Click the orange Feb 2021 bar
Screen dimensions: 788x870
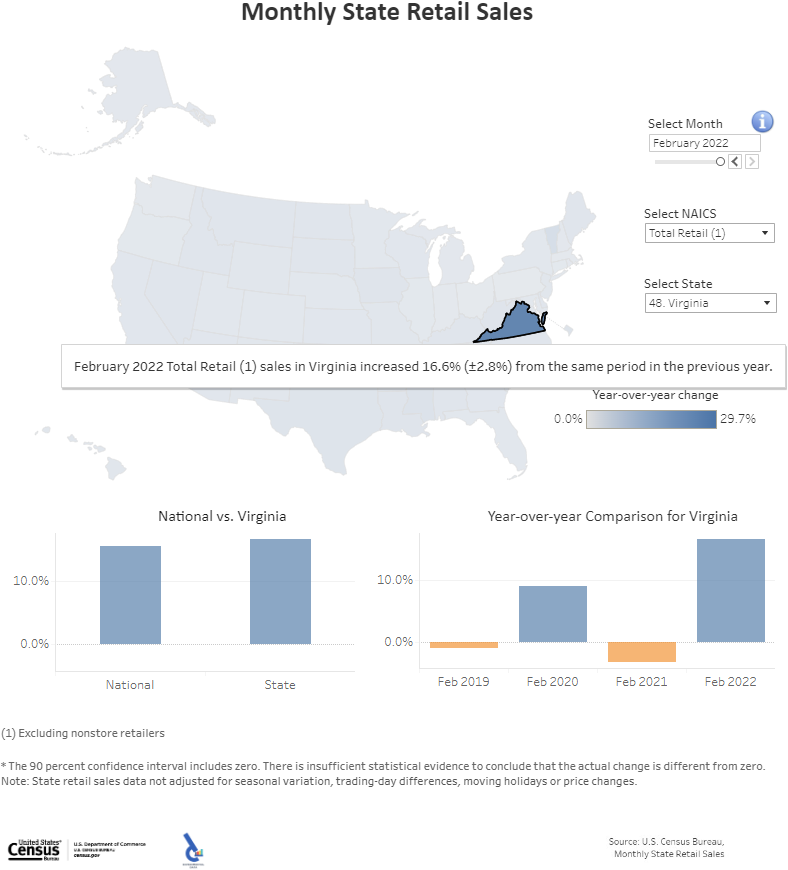point(641,652)
